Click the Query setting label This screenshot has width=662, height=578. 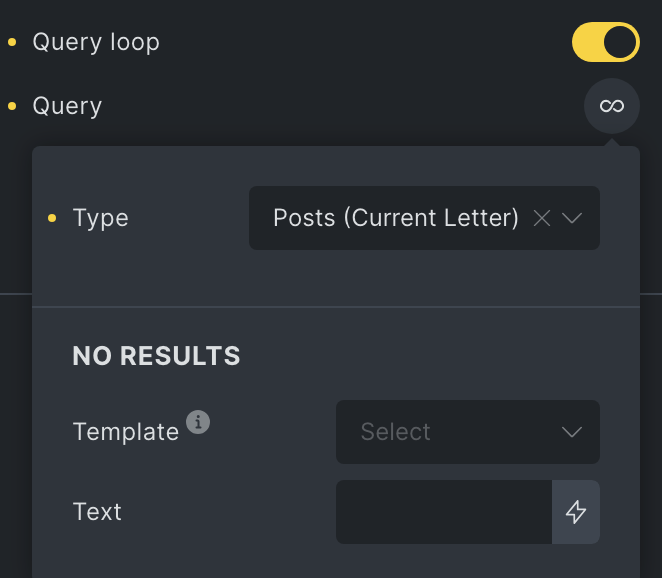[x=68, y=106]
